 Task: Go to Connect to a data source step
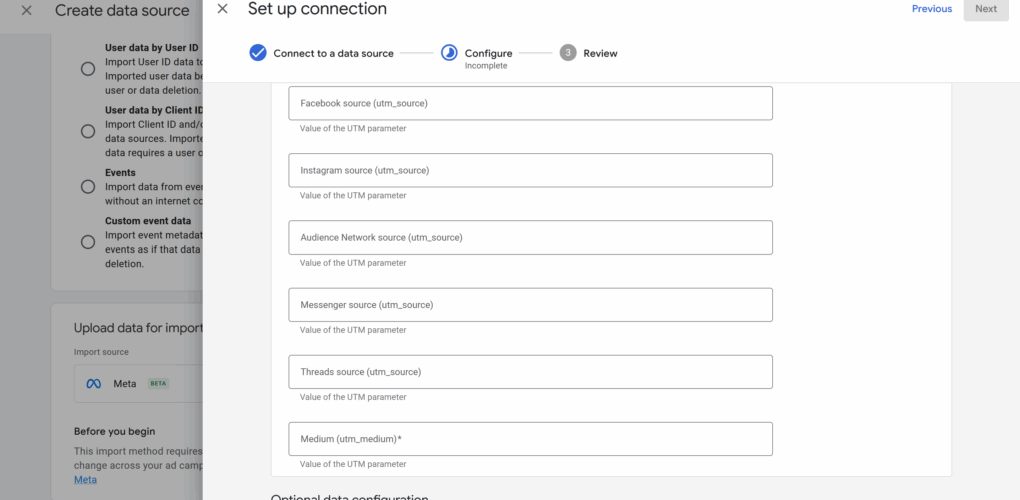click(x=333, y=53)
